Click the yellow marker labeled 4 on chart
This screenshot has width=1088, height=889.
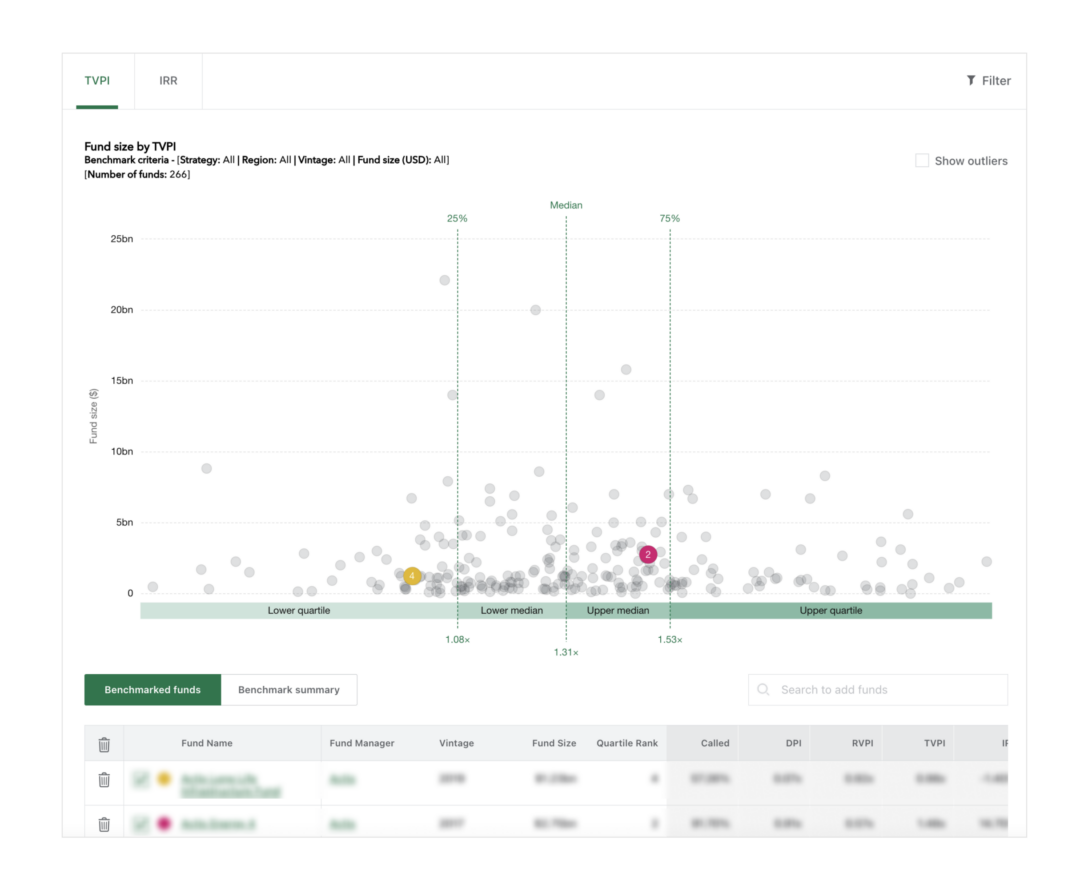click(x=412, y=576)
